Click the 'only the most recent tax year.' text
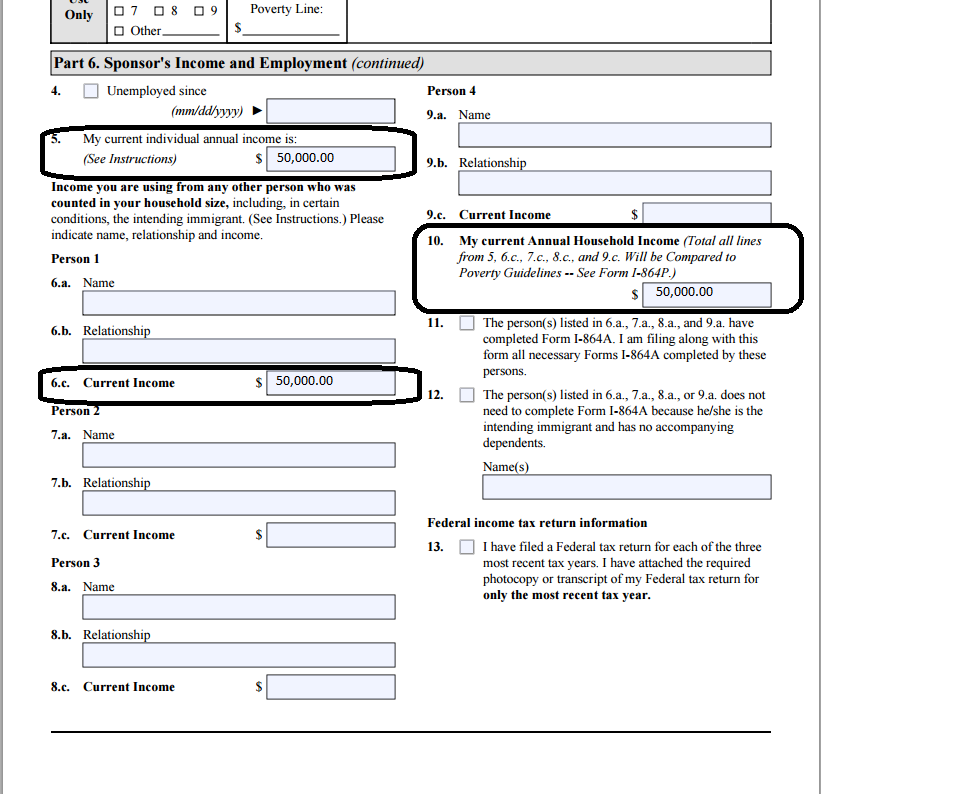This screenshot has height=794, width=960. point(566,595)
